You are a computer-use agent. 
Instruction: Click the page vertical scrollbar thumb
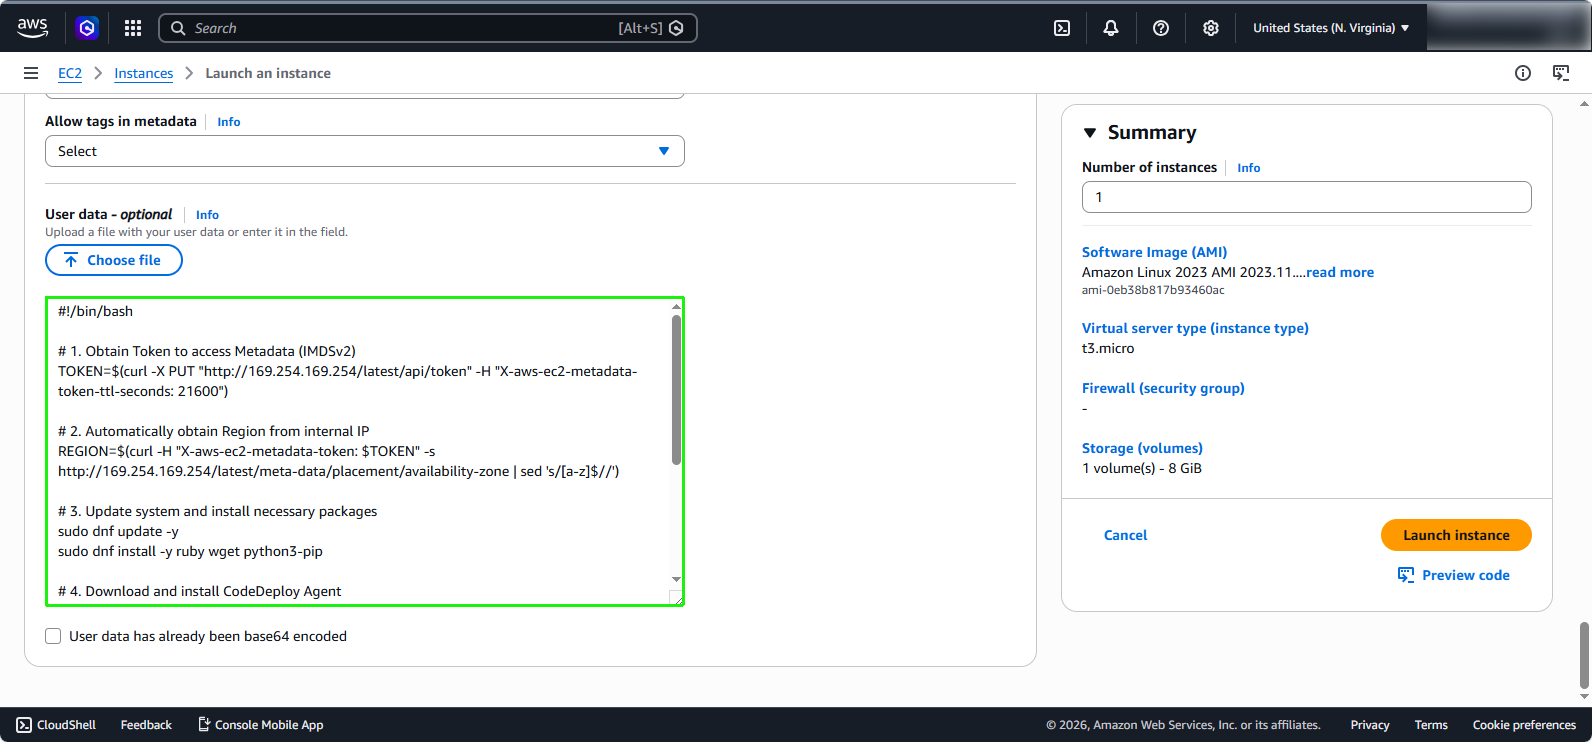click(x=1584, y=655)
